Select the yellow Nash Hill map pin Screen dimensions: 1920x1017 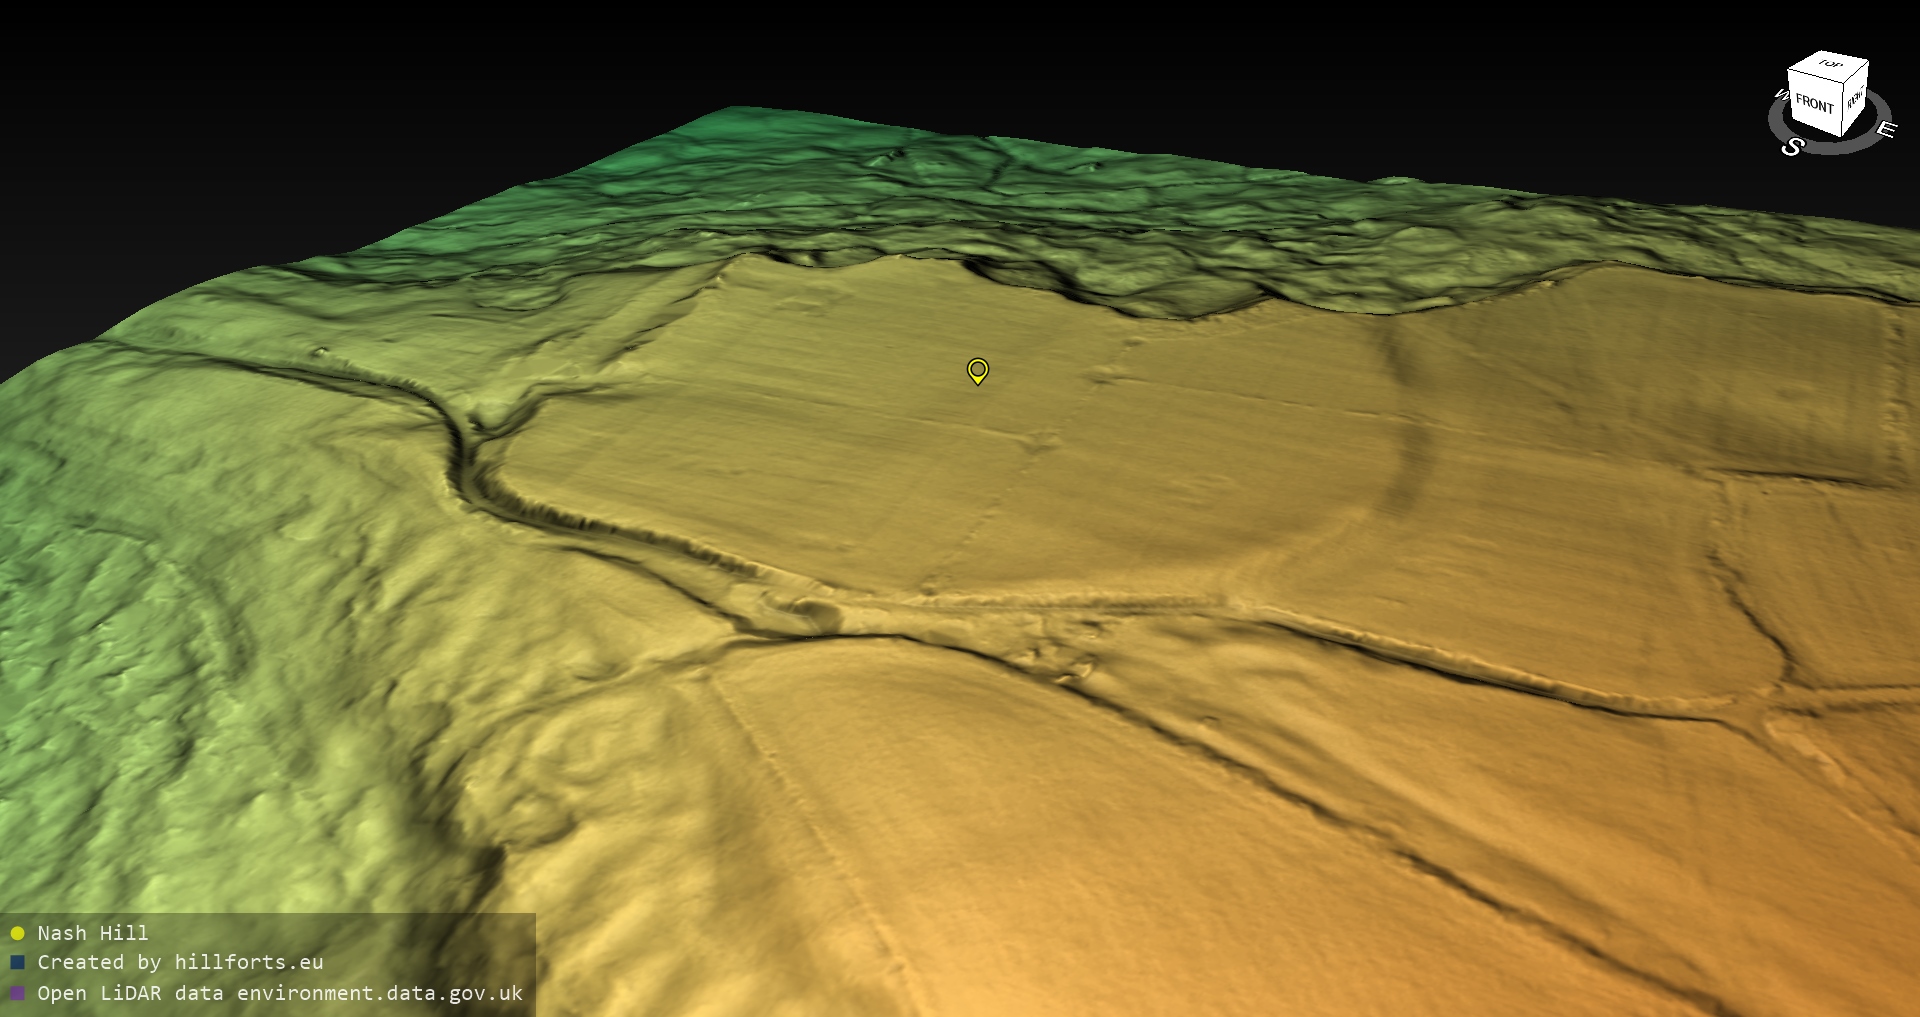[978, 370]
